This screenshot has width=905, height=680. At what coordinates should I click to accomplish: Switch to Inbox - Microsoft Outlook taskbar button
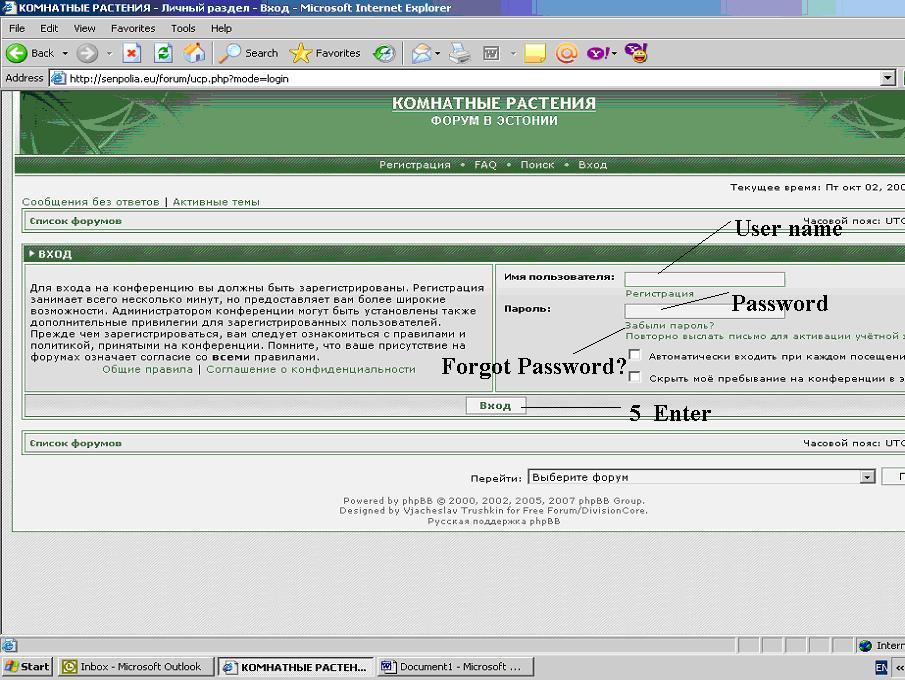[x=136, y=666]
